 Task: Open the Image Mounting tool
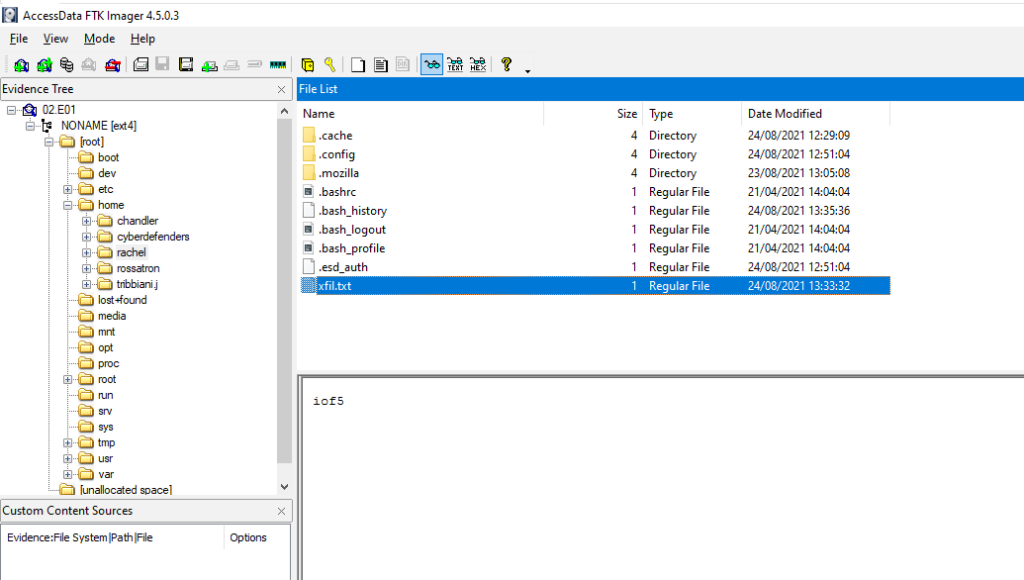[x=66, y=64]
